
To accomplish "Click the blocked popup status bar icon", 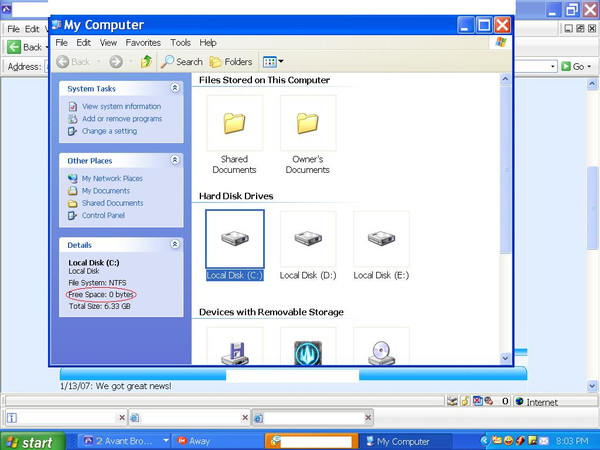I will coord(478,401).
